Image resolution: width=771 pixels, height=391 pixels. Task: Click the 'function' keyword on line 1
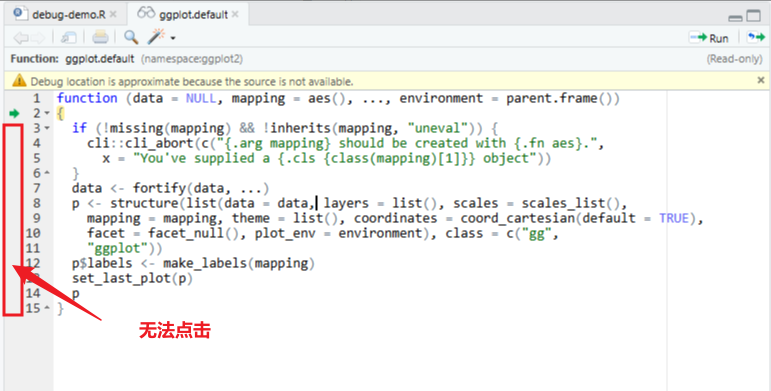(x=87, y=98)
